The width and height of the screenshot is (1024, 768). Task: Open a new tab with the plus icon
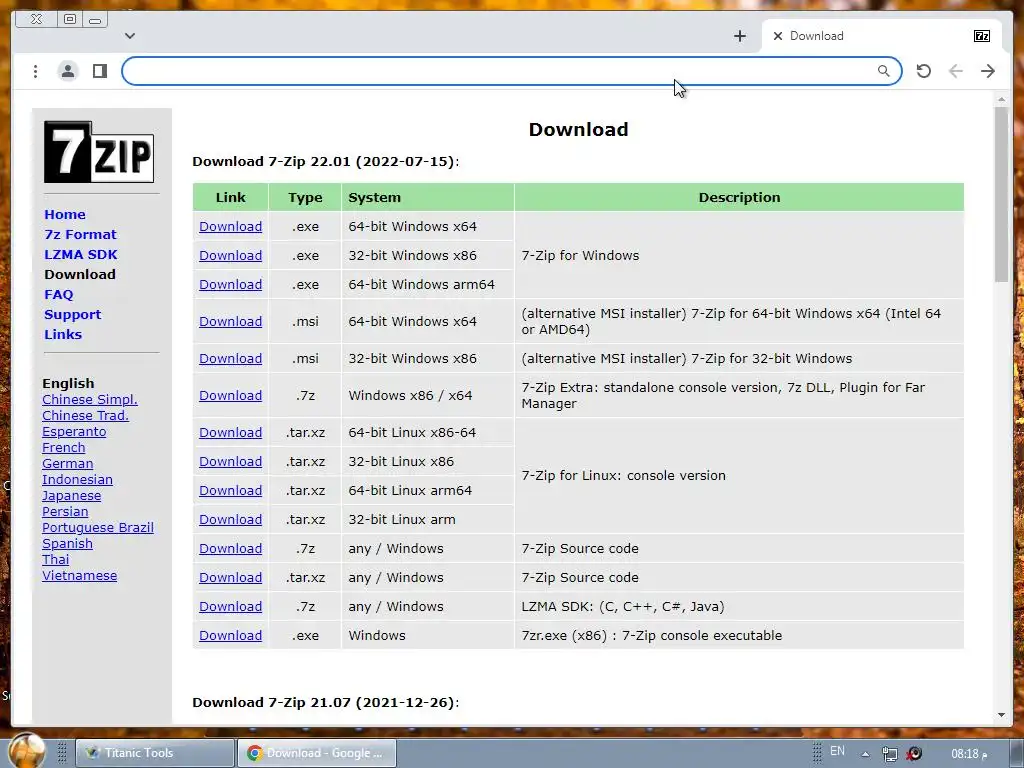point(739,37)
